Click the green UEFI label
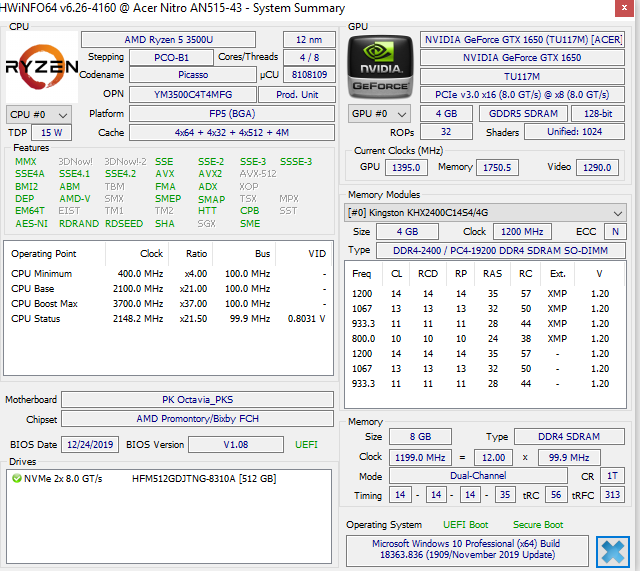 pyautogui.click(x=306, y=444)
